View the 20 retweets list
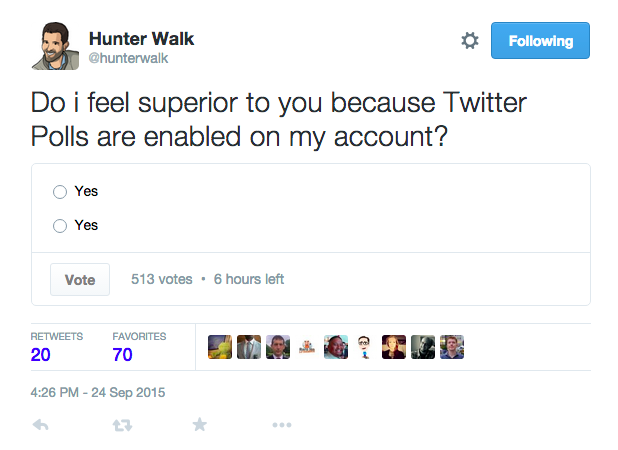This screenshot has height=450, width=618. point(41,354)
